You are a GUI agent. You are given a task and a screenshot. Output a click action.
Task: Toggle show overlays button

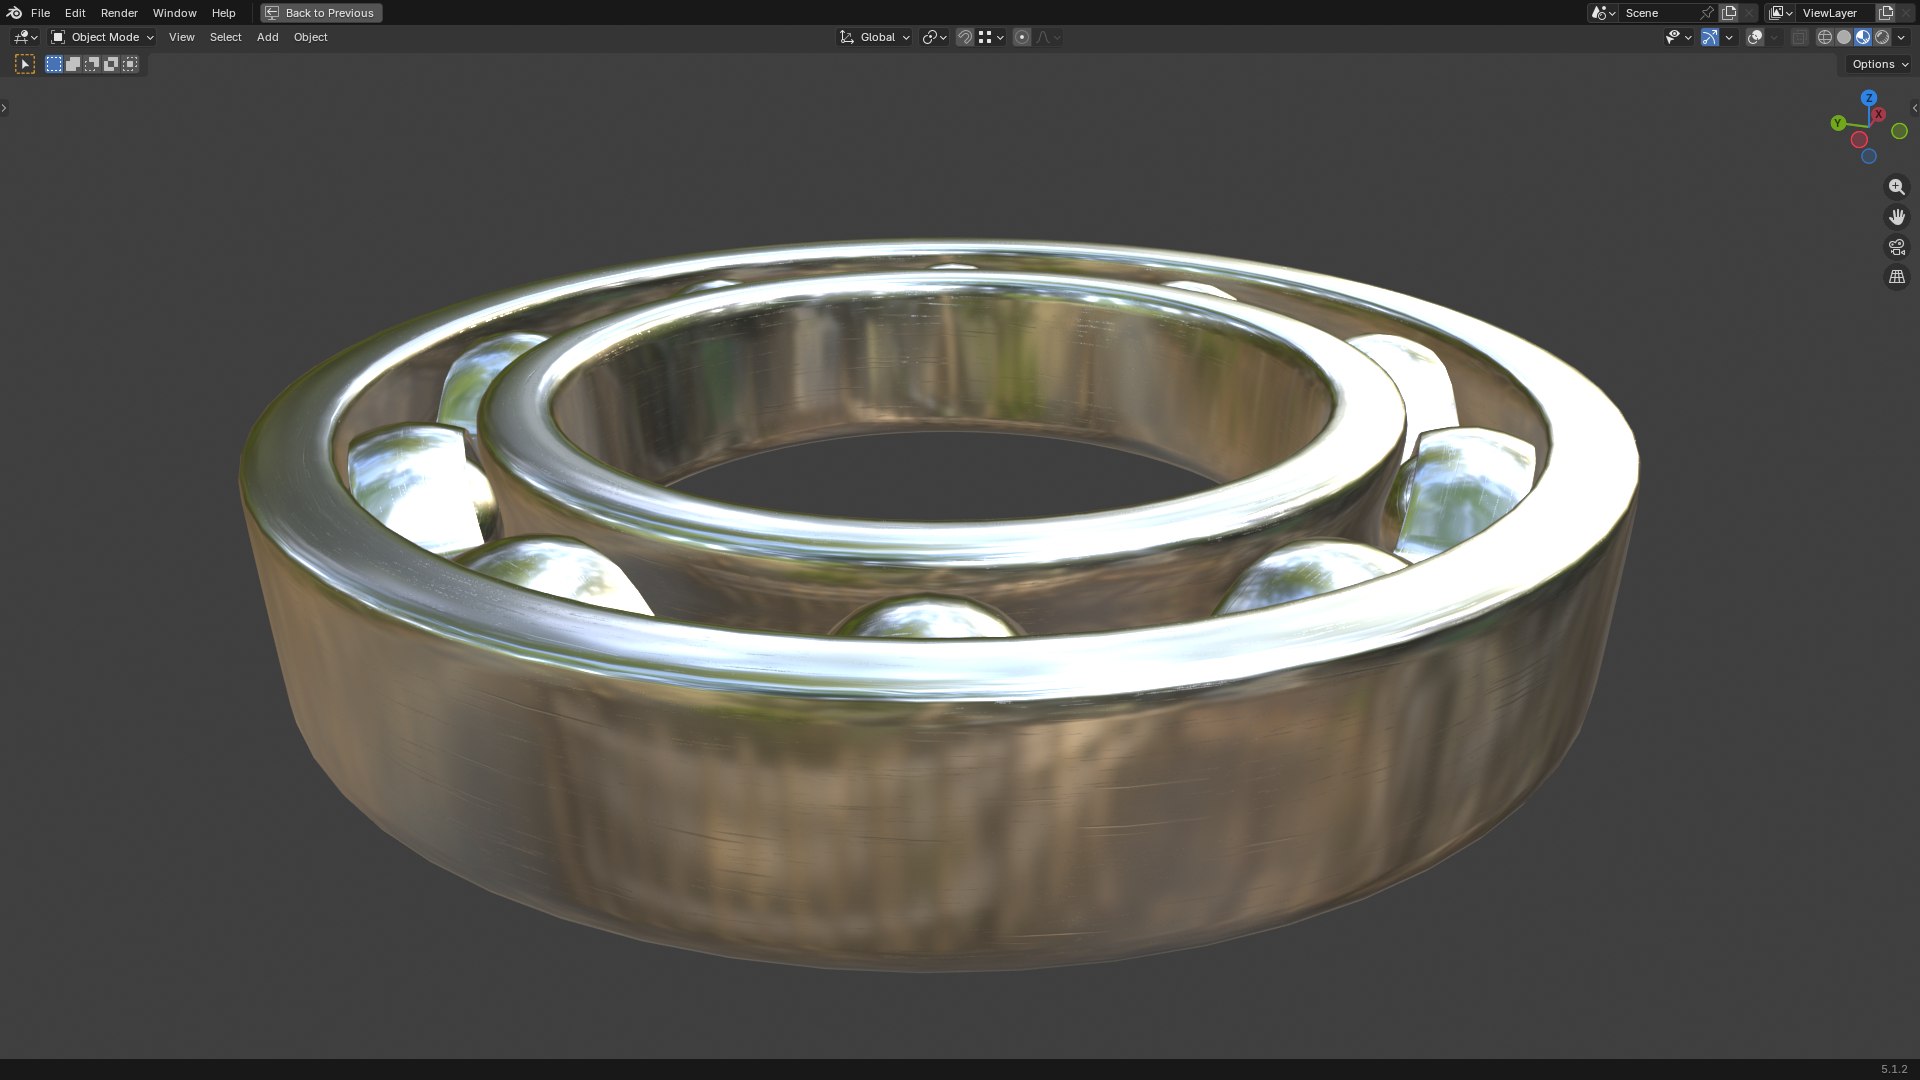tap(1755, 37)
